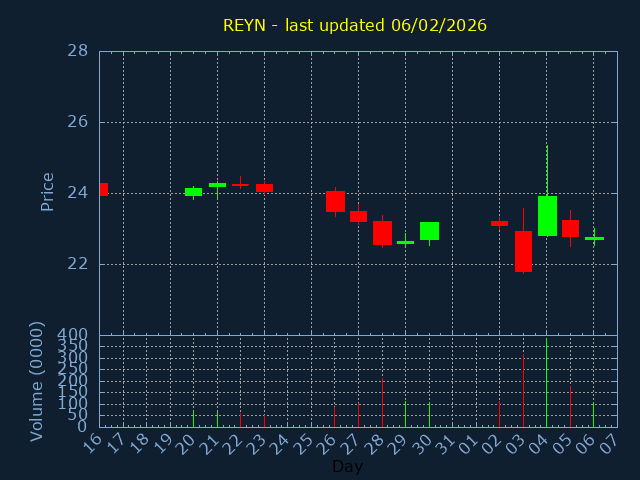Click the red candlestick on day 05

pos(570,228)
